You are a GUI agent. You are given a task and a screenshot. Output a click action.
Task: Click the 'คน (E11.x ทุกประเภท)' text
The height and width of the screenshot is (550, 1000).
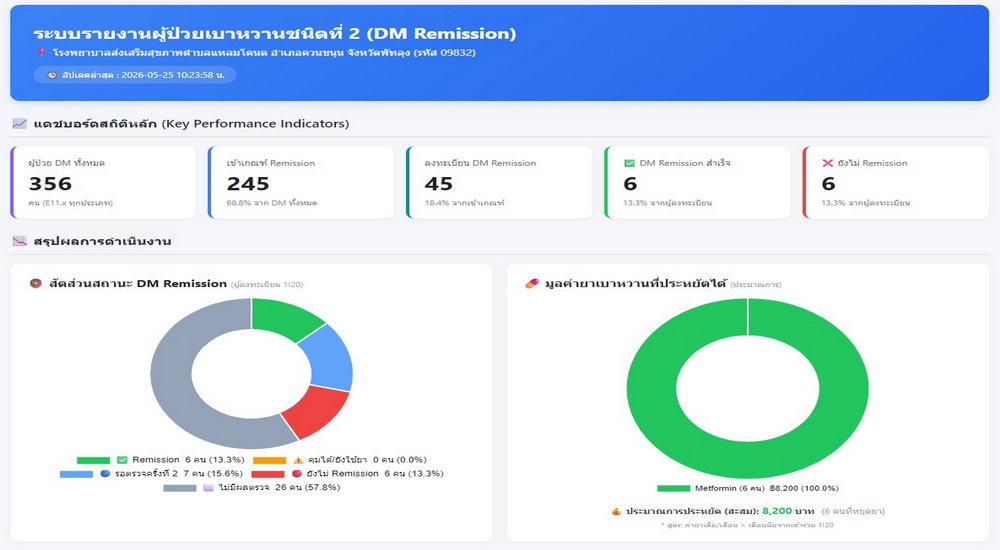(x=71, y=203)
